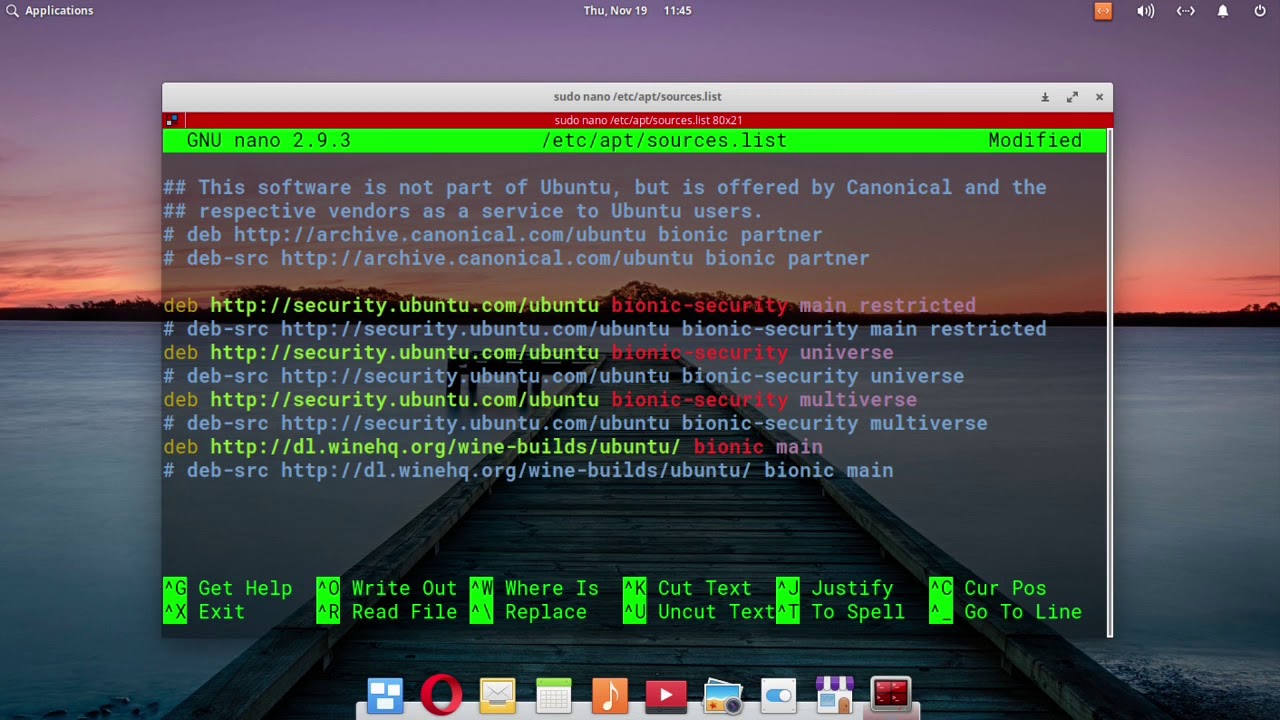Click the '^T To Spell' shortcut
This screenshot has width=1280, height=720.
coord(840,612)
